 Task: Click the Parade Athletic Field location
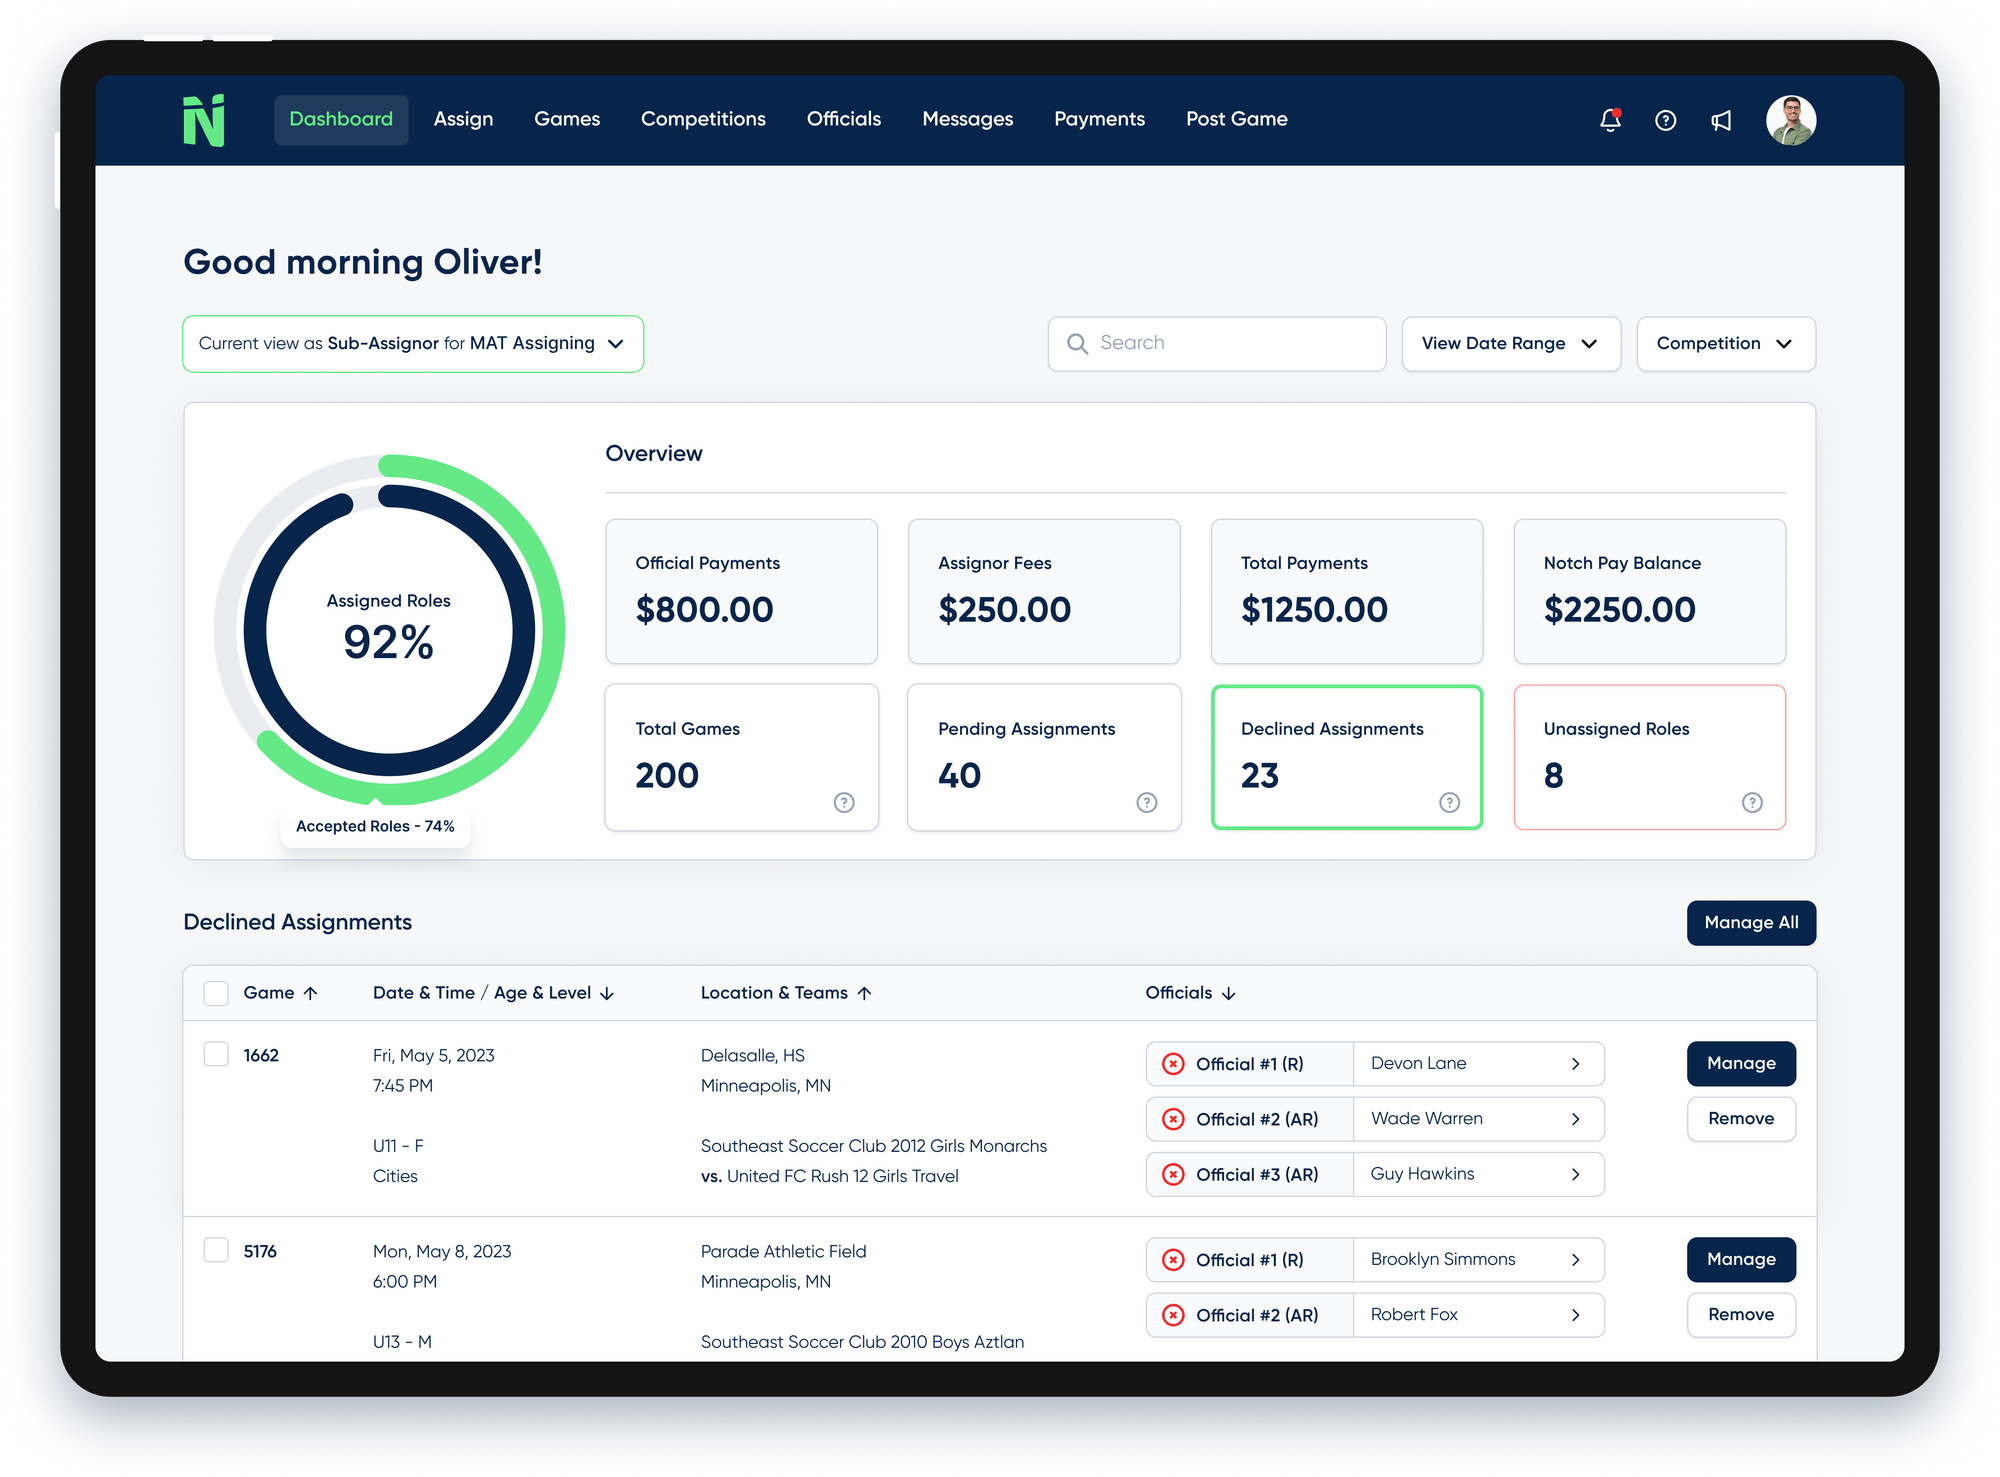(x=783, y=1252)
